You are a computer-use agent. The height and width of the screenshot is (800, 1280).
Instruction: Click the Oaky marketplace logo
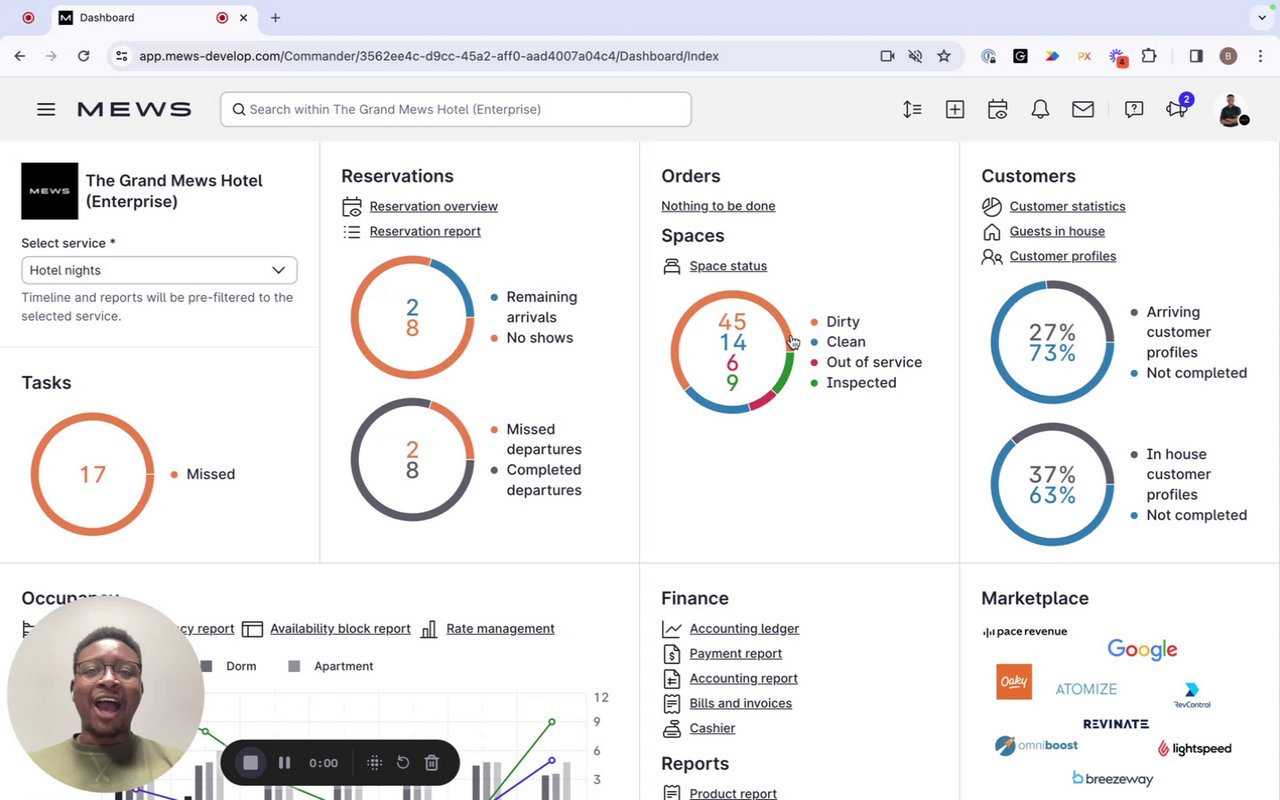[x=1014, y=682]
